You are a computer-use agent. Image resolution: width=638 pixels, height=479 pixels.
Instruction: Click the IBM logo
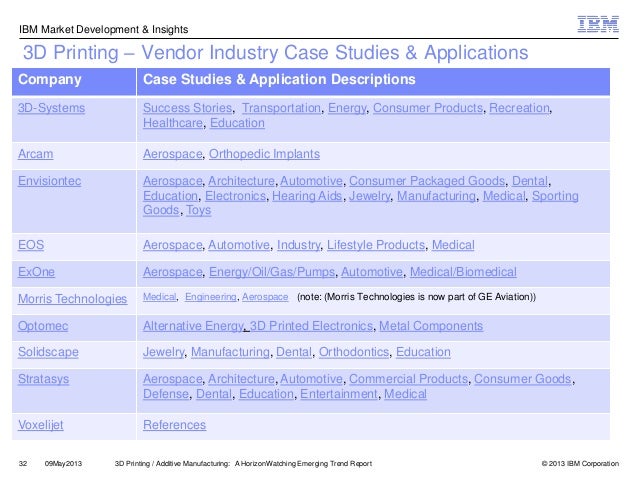click(598, 24)
